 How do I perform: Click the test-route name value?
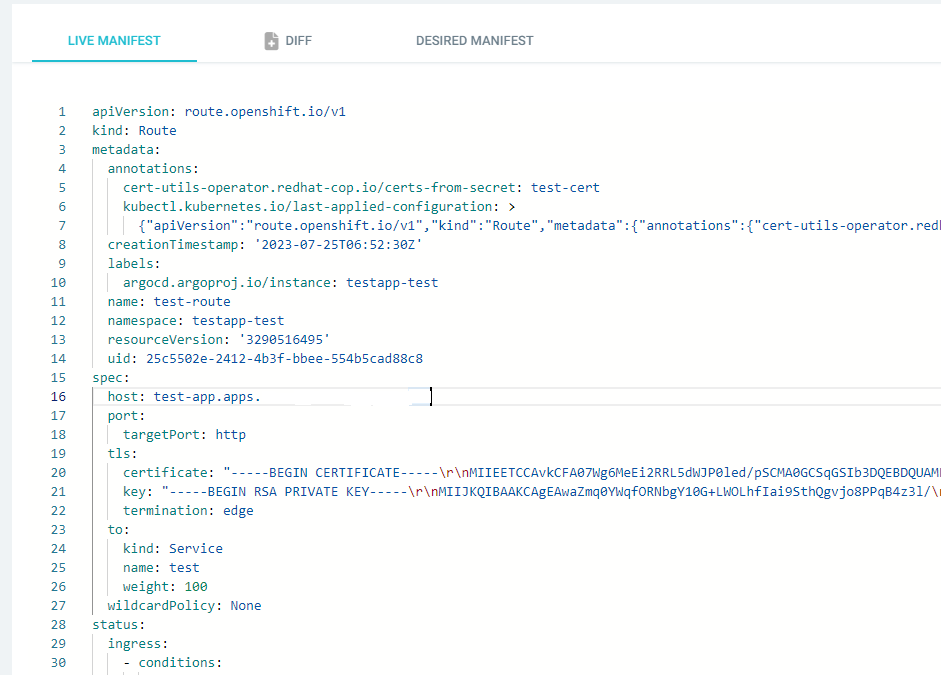pyautogui.click(x=192, y=302)
